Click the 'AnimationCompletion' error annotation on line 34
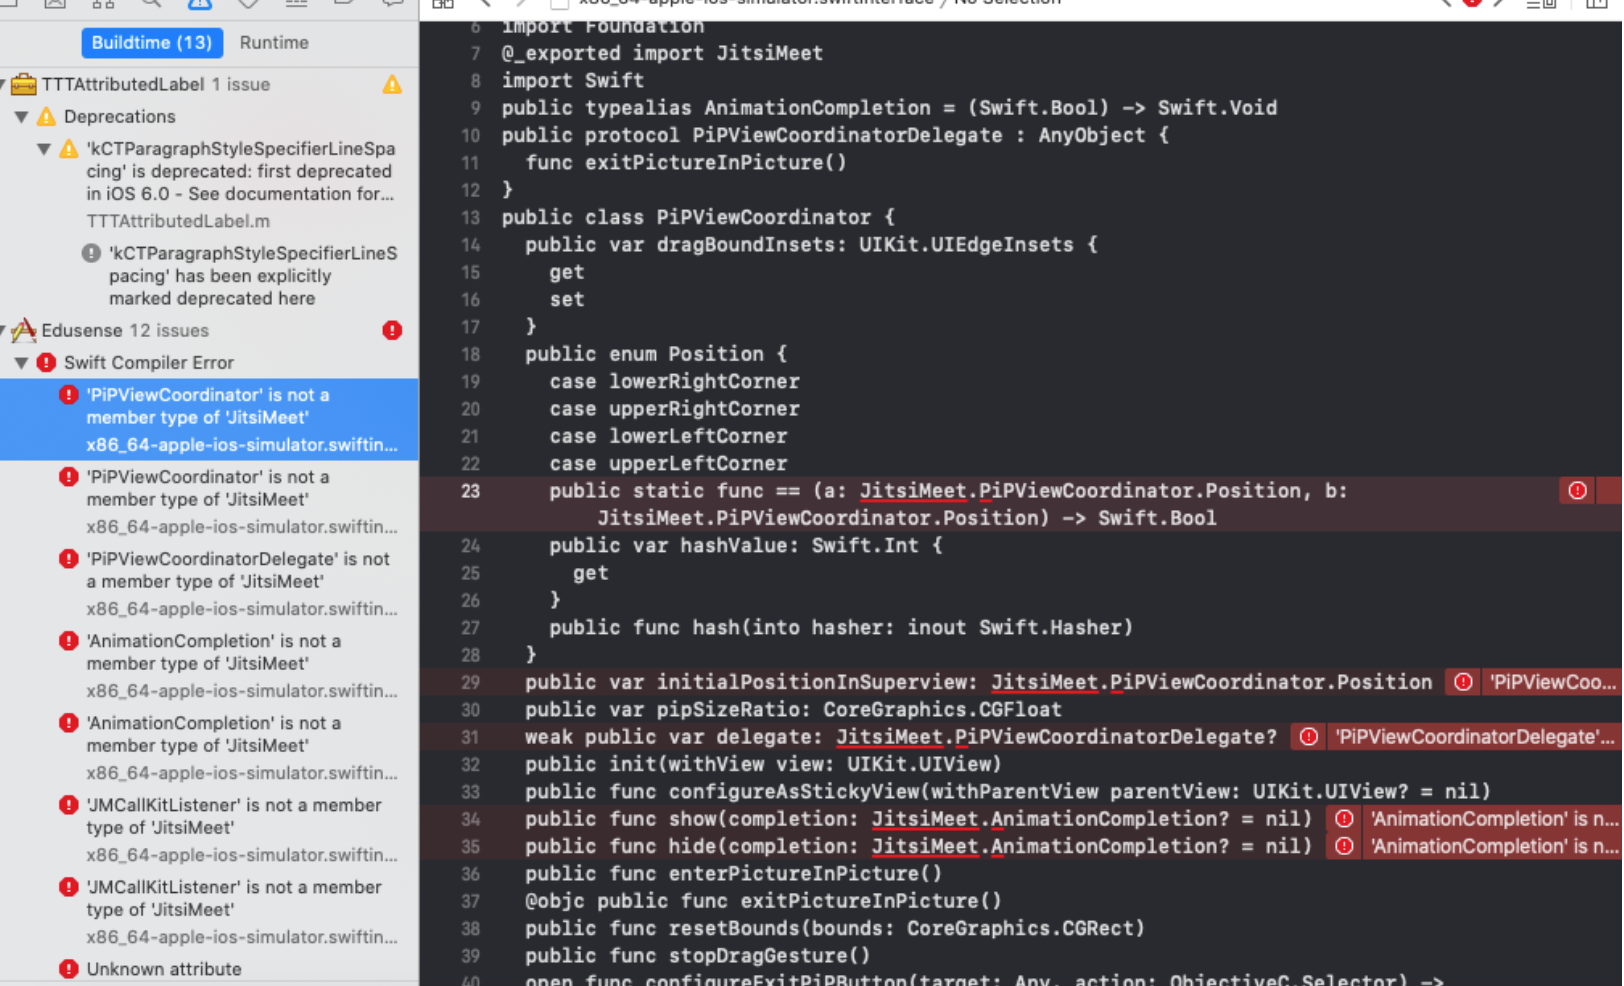This screenshot has width=1624, height=986. coord(1492,819)
